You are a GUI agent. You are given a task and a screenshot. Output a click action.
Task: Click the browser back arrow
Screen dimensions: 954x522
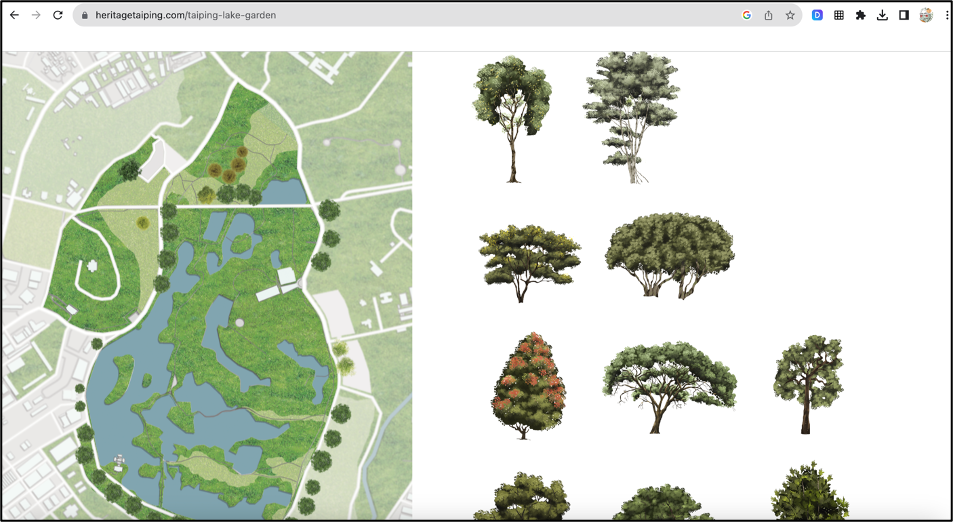(x=14, y=16)
